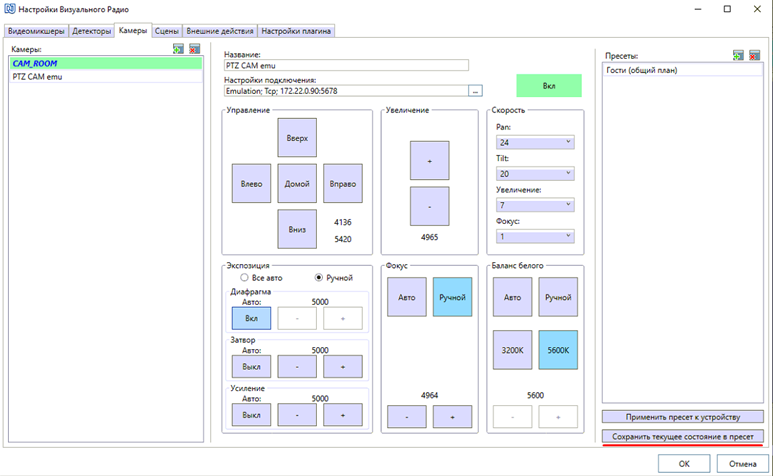The height and width of the screenshot is (476, 773).
Task: Move camera Влево
Action: tap(251, 183)
